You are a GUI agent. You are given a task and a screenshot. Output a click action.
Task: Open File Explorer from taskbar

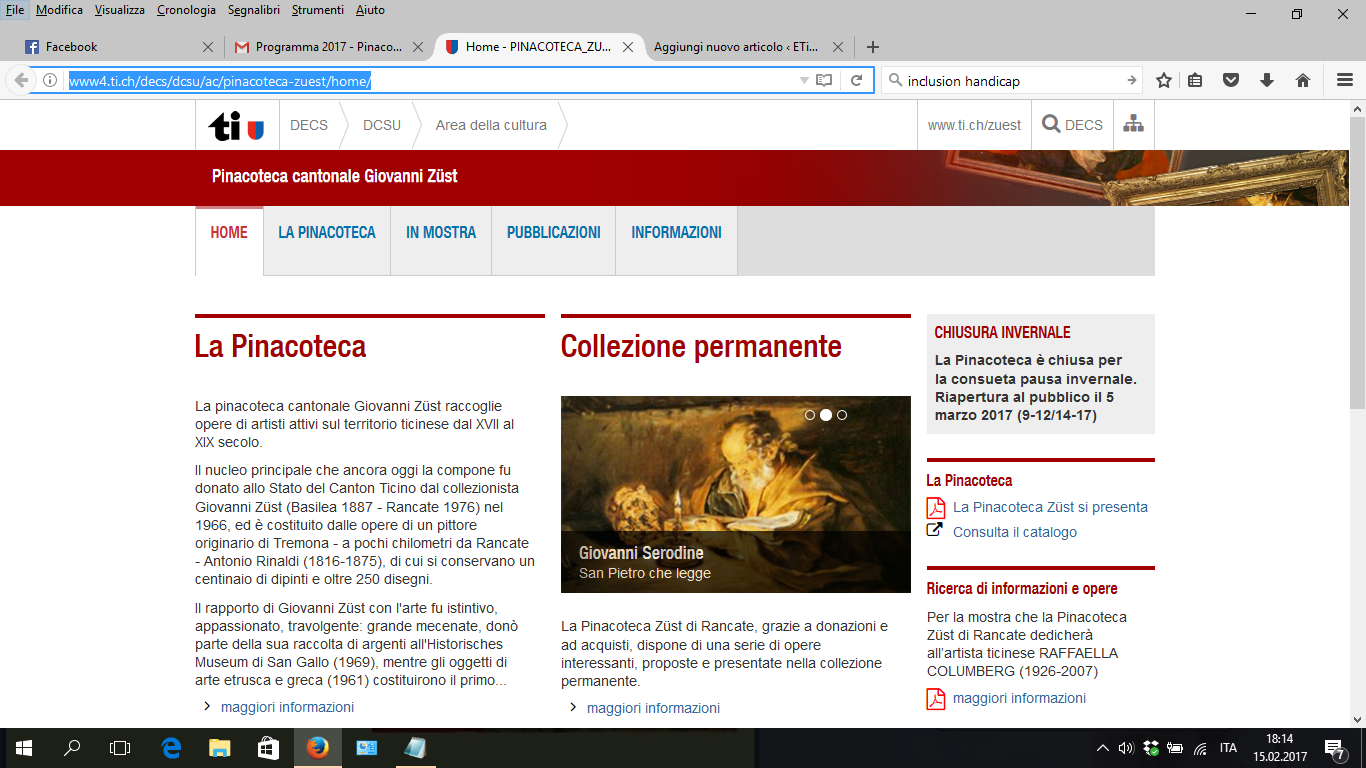[x=219, y=748]
